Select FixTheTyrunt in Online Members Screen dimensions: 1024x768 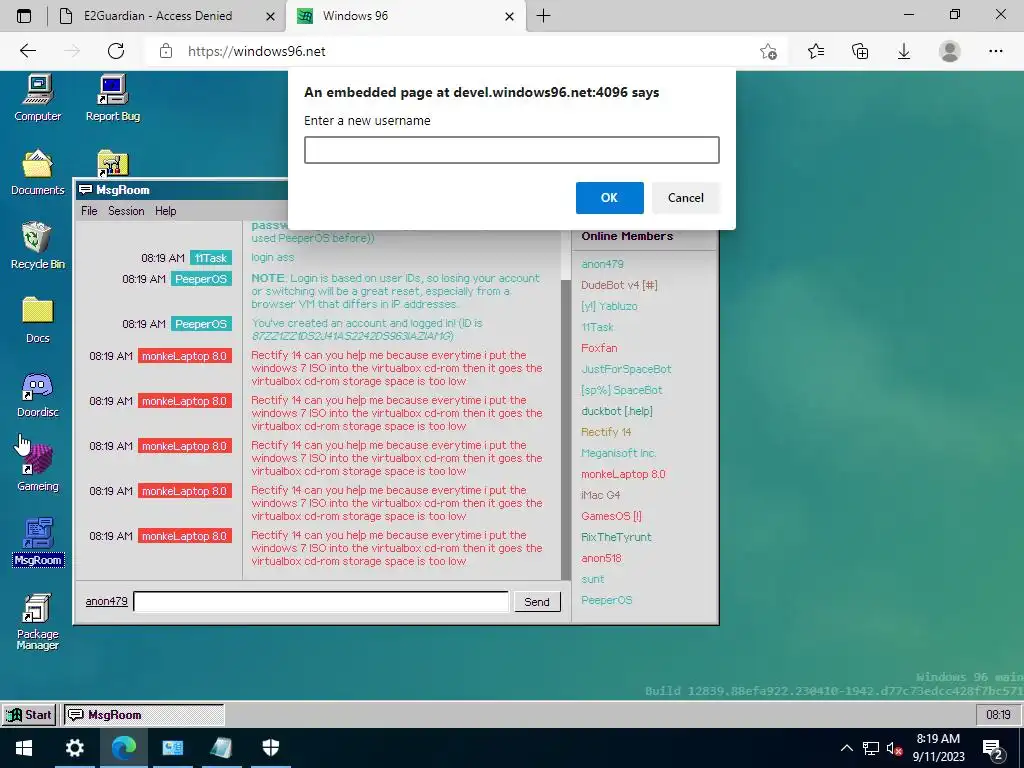click(616, 537)
